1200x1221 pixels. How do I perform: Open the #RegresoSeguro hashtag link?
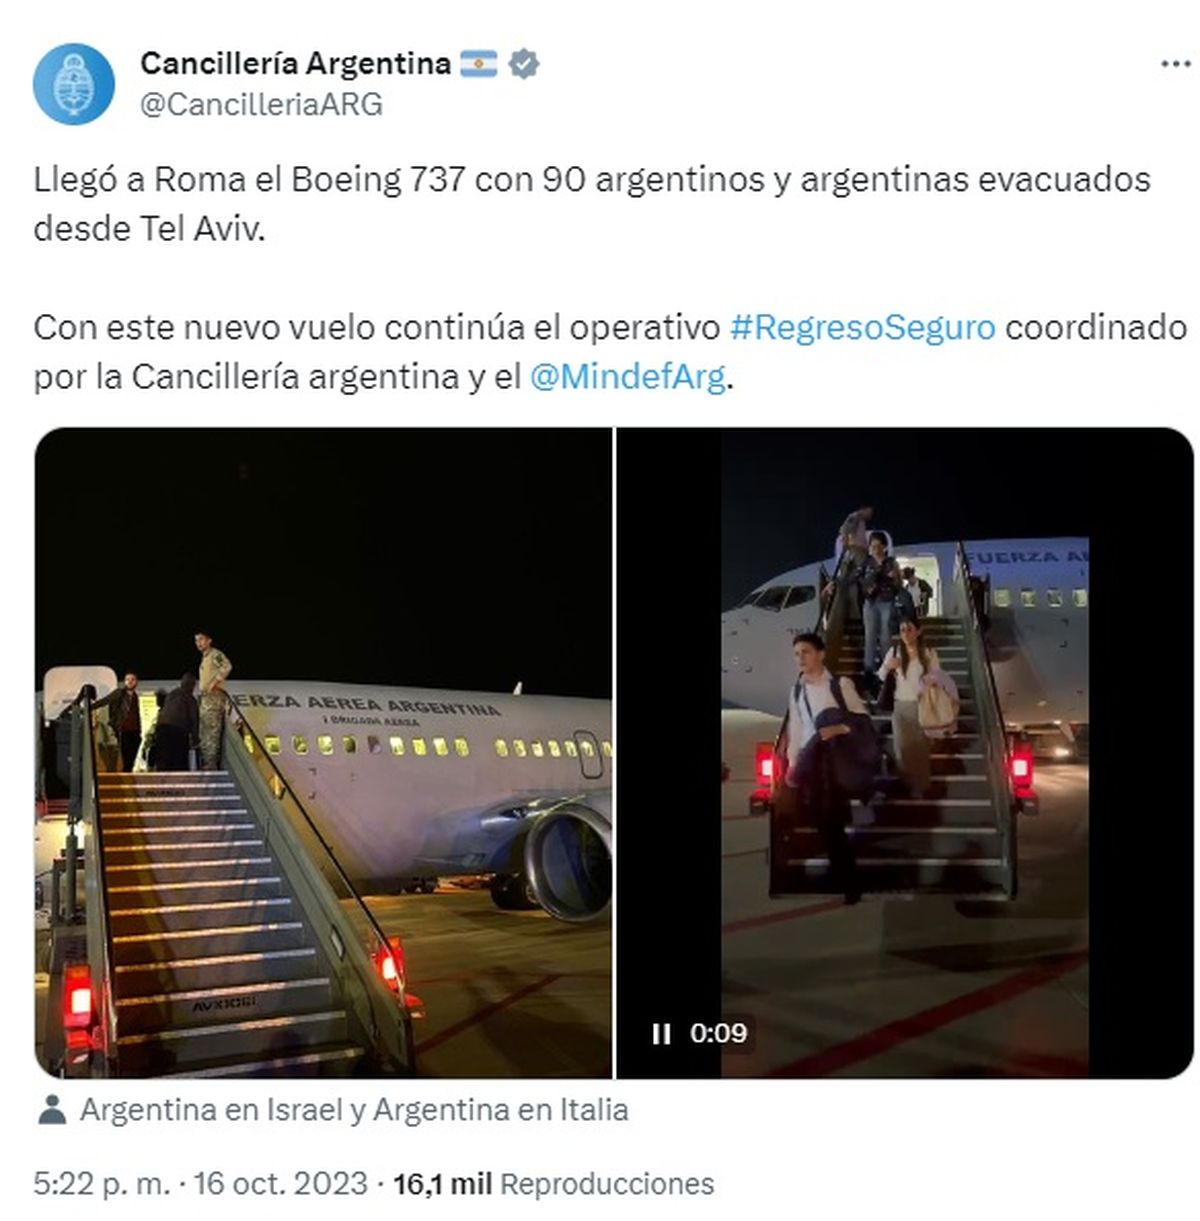(x=862, y=327)
